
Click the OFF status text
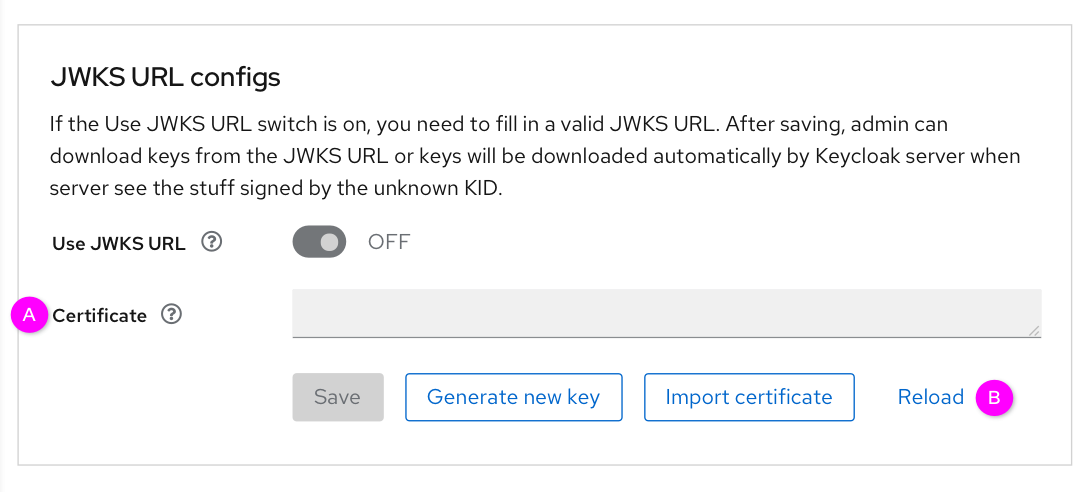tap(389, 242)
